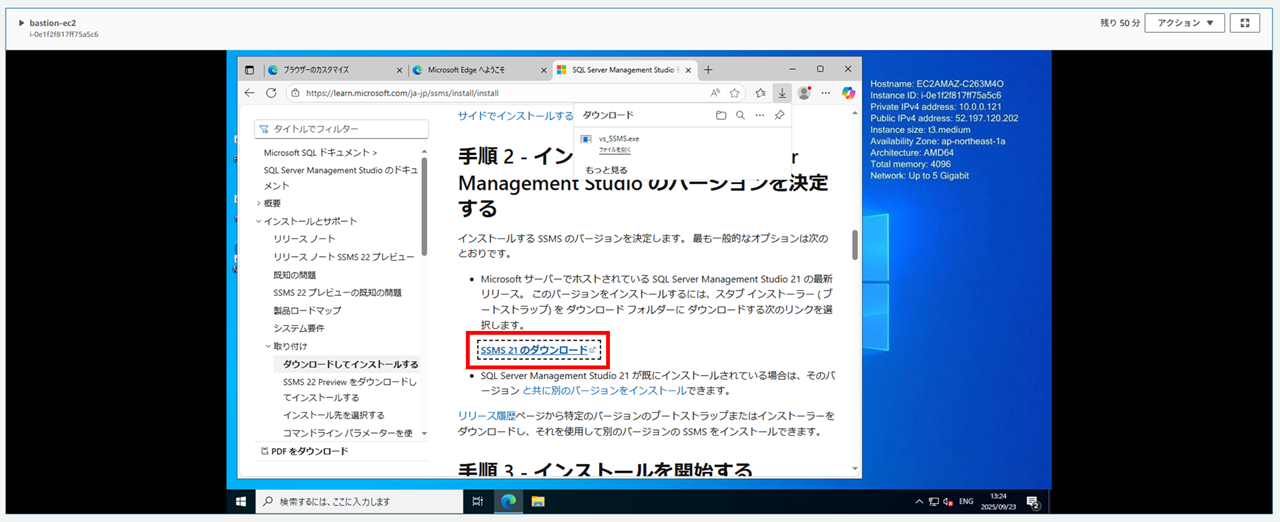Reload the page with the refresh icon
The image size is (1280, 522).
click(x=271, y=92)
